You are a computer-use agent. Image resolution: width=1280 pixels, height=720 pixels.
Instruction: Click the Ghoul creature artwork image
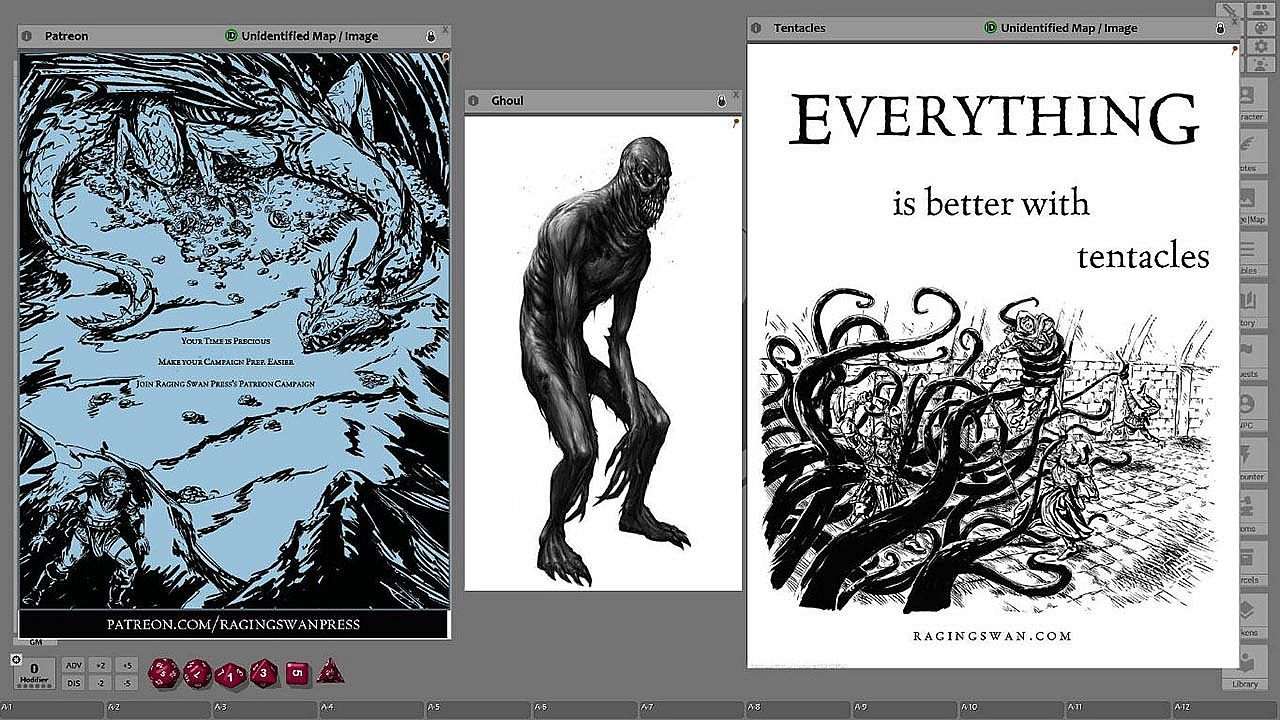point(603,353)
